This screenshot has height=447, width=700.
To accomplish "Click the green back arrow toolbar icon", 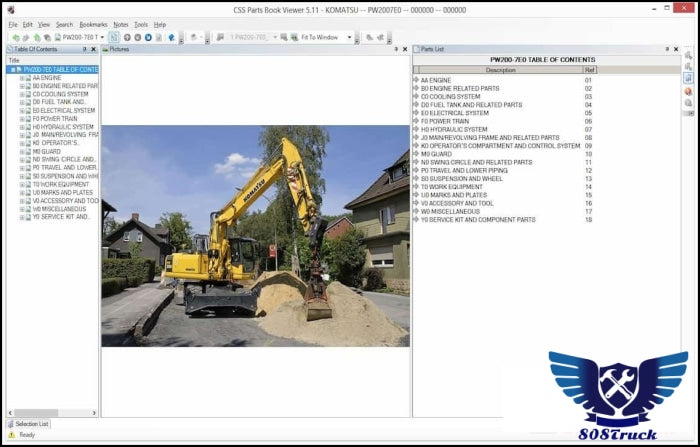I will coord(12,37).
